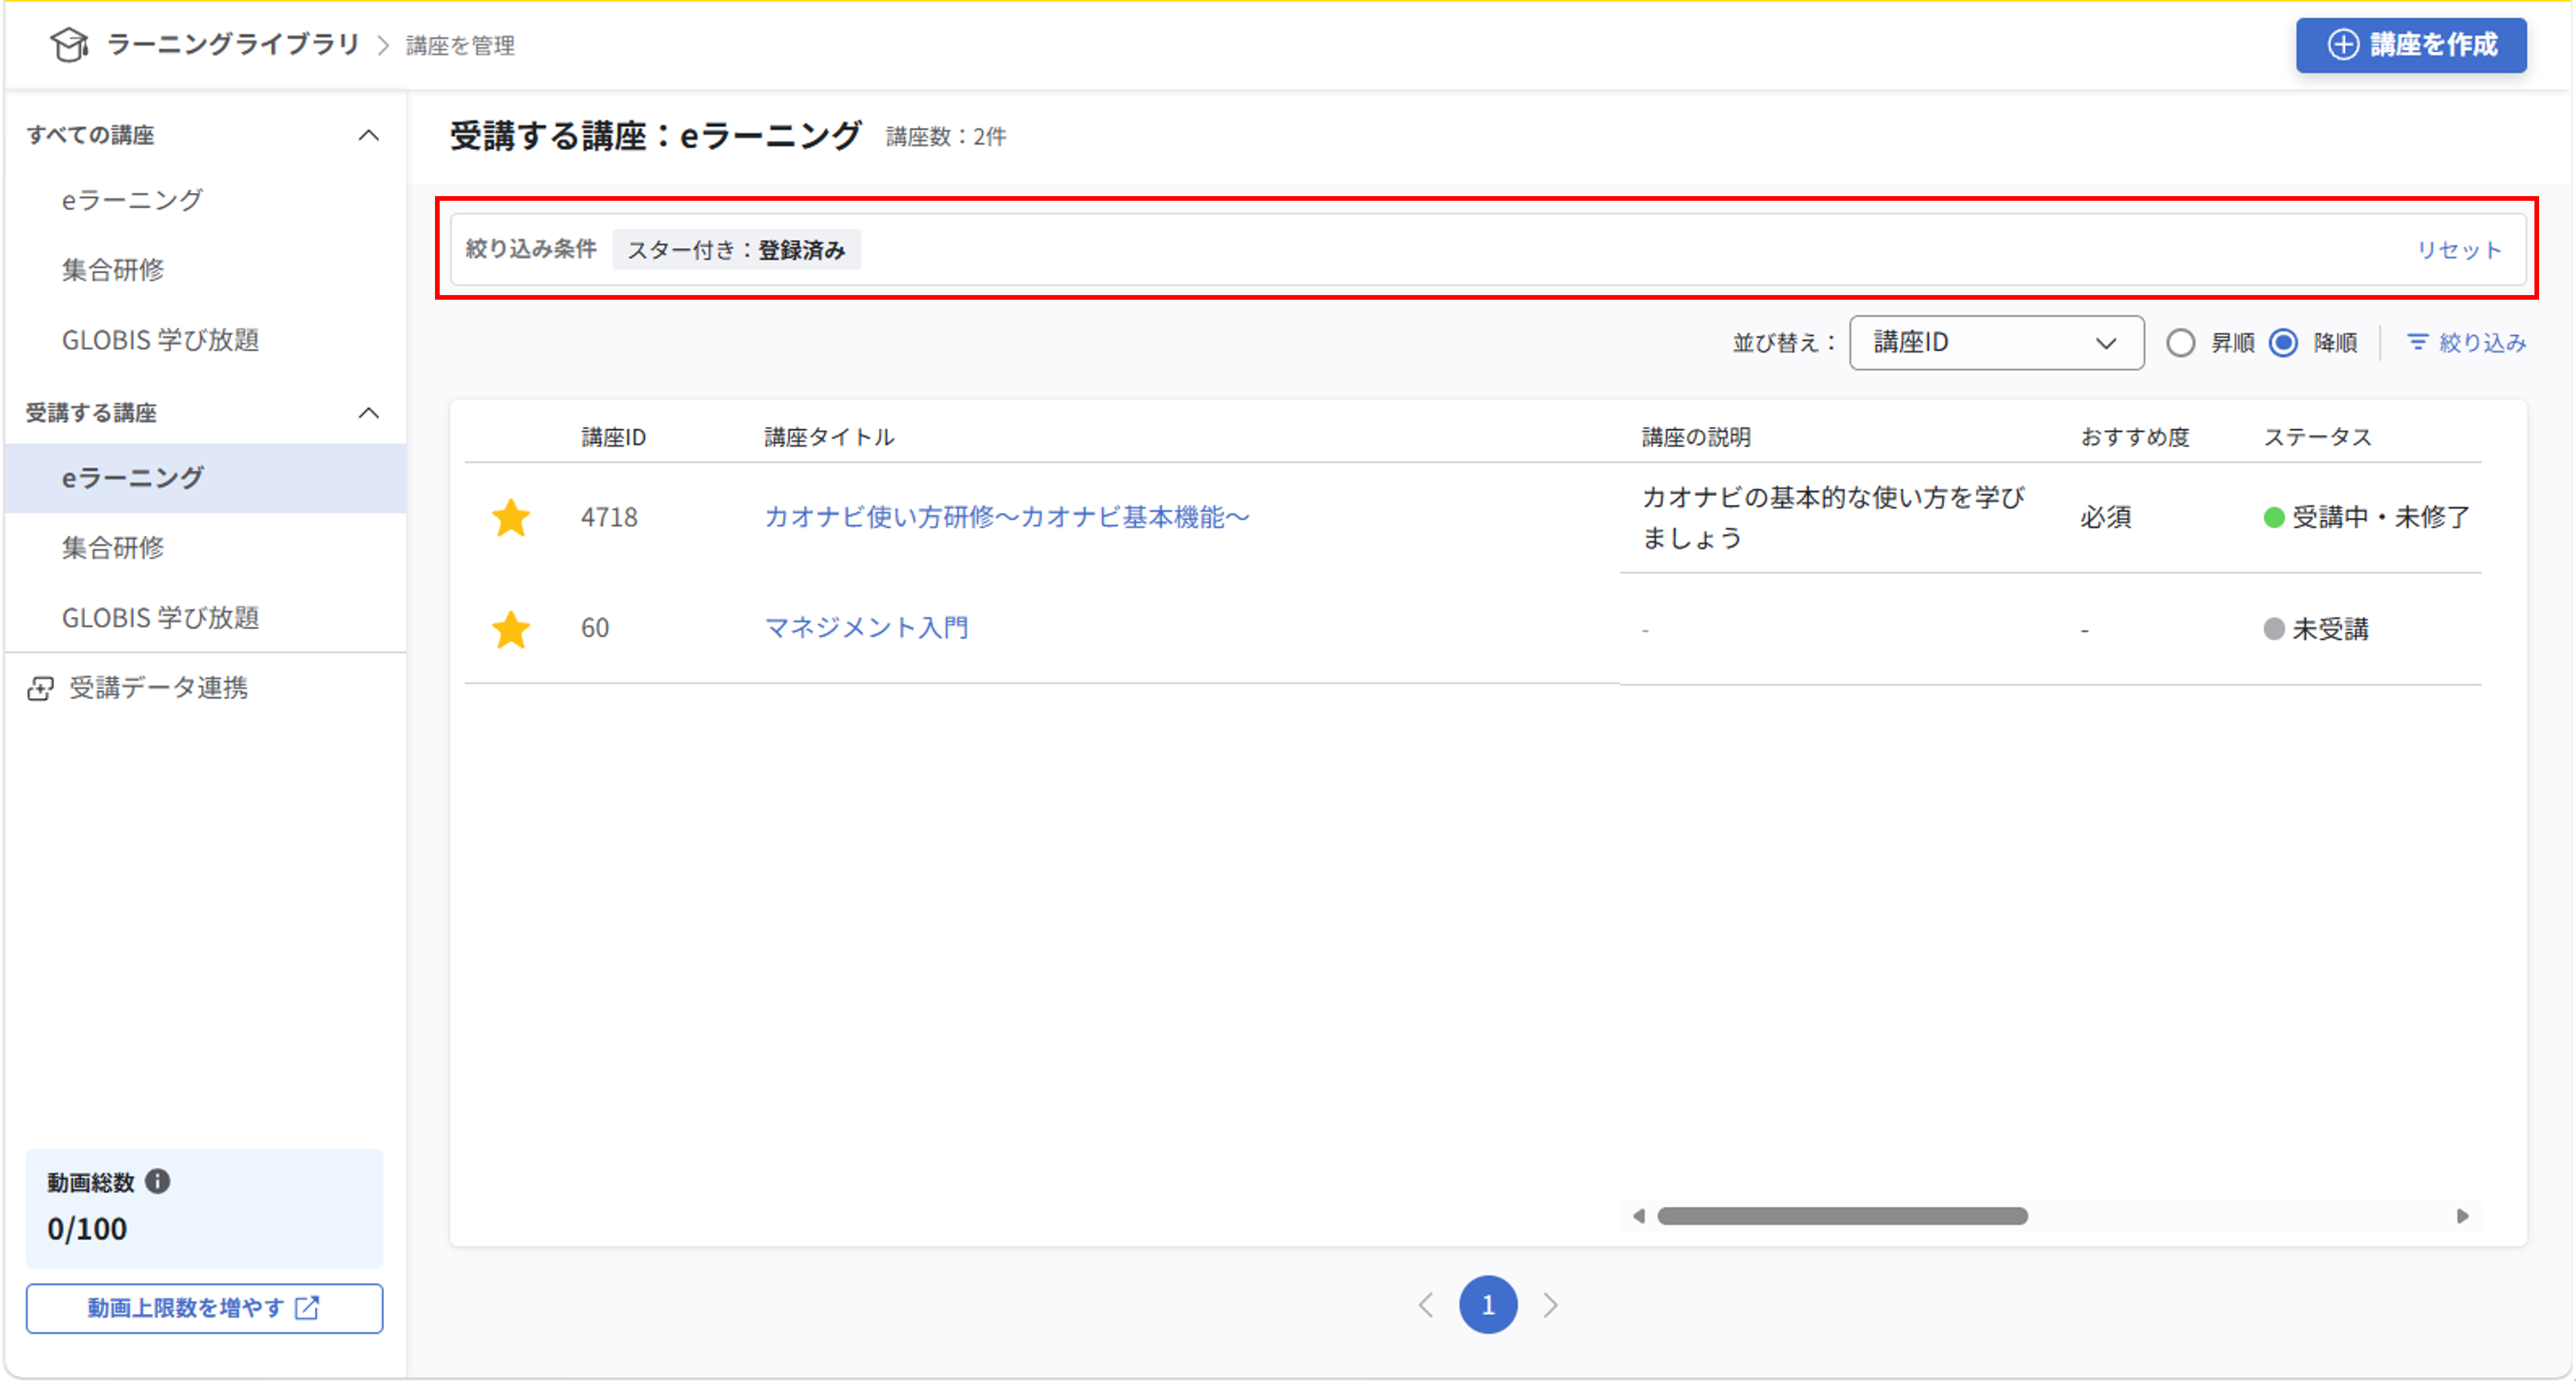The width and height of the screenshot is (2576, 1381).
Task: Click 0/100 video count value
Action: pos(87,1229)
